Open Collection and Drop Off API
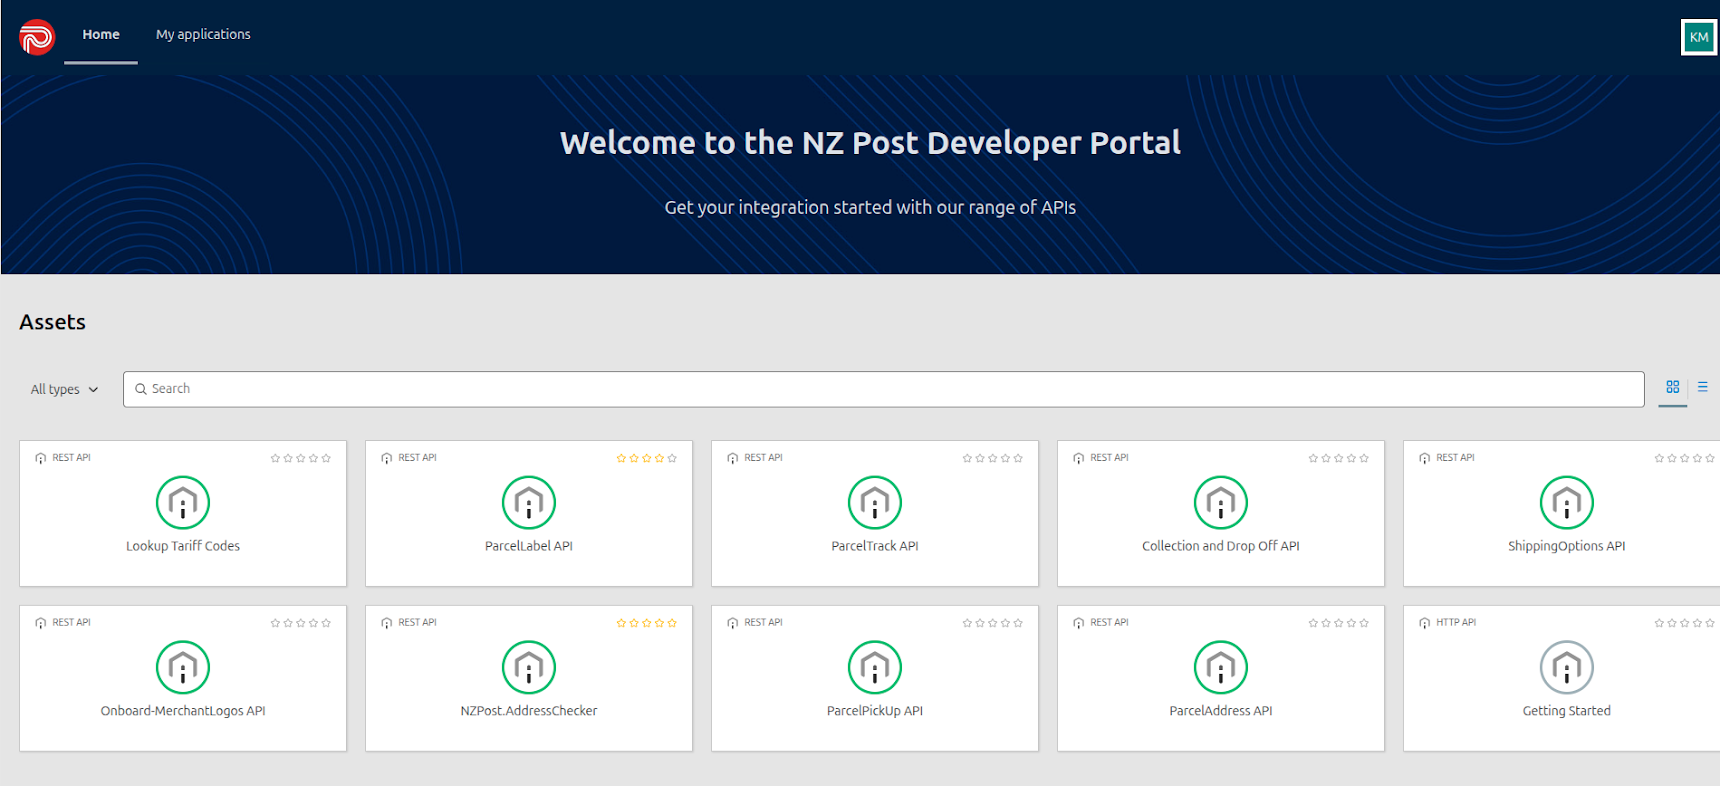Screen dimensions: 1720x786 pyautogui.click(x=1220, y=546)
